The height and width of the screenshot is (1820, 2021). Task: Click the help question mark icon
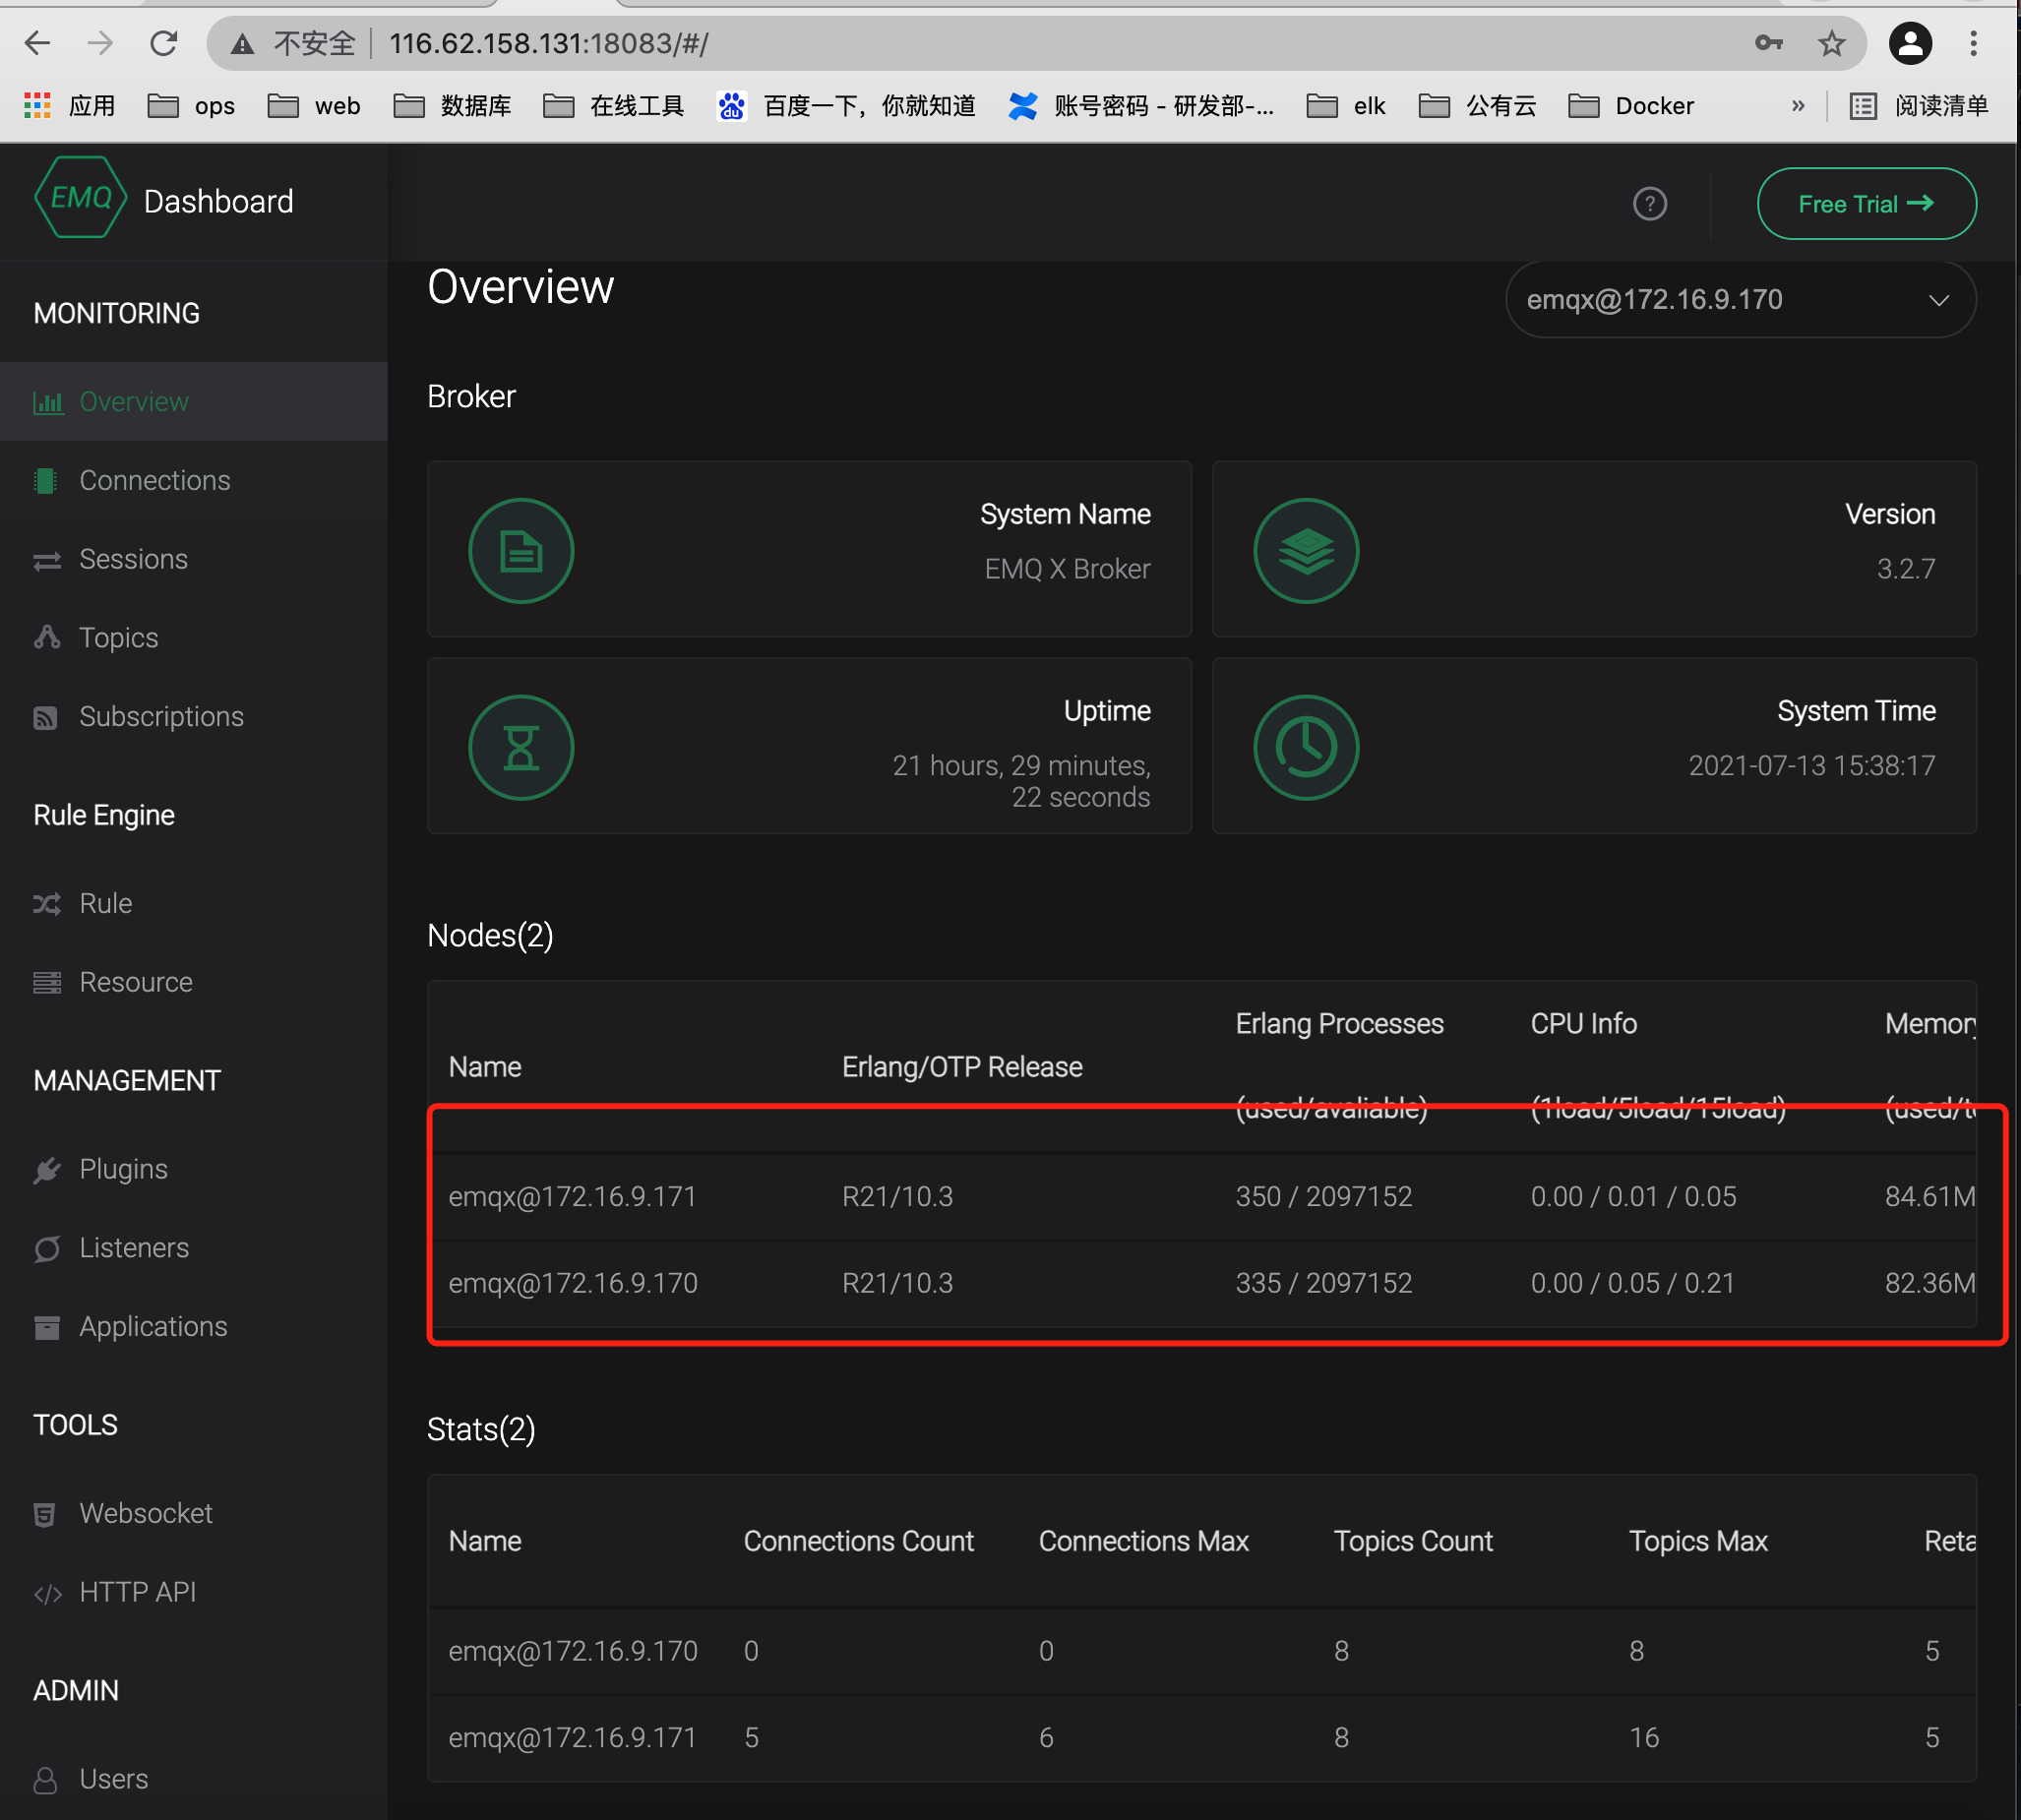1649,204
